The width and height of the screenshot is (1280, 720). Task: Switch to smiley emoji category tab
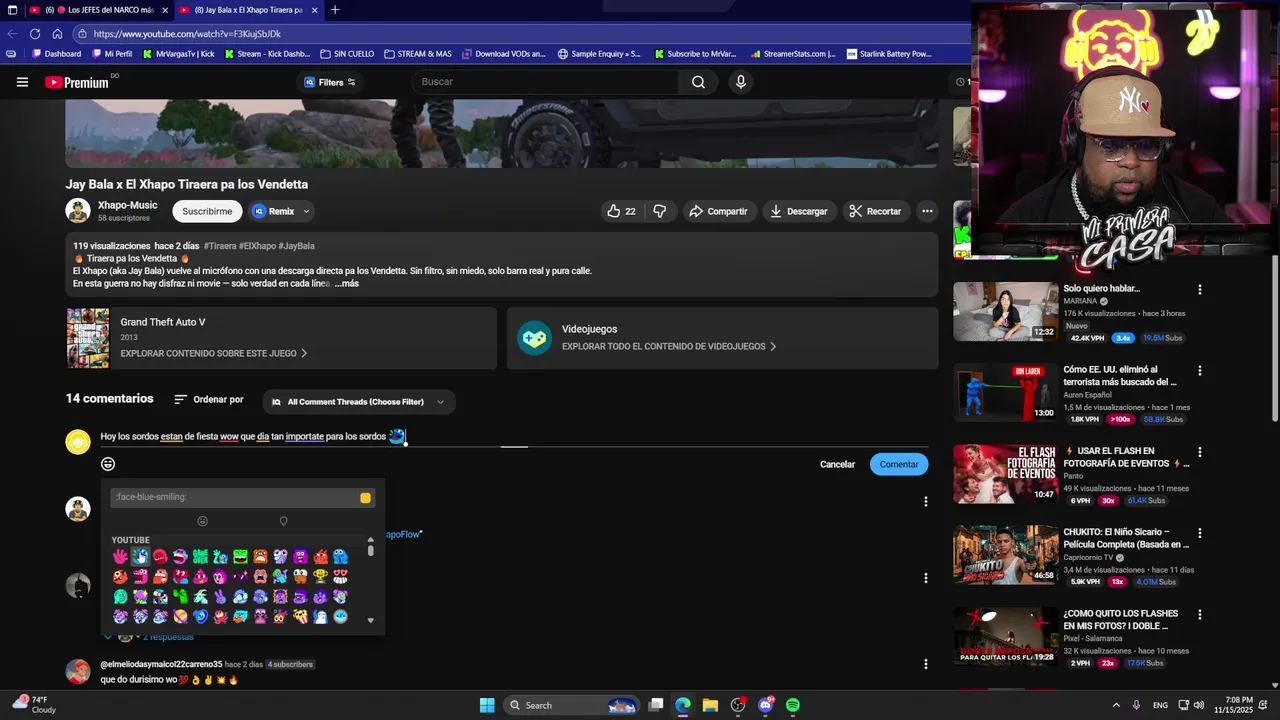(x=202, y=521)
